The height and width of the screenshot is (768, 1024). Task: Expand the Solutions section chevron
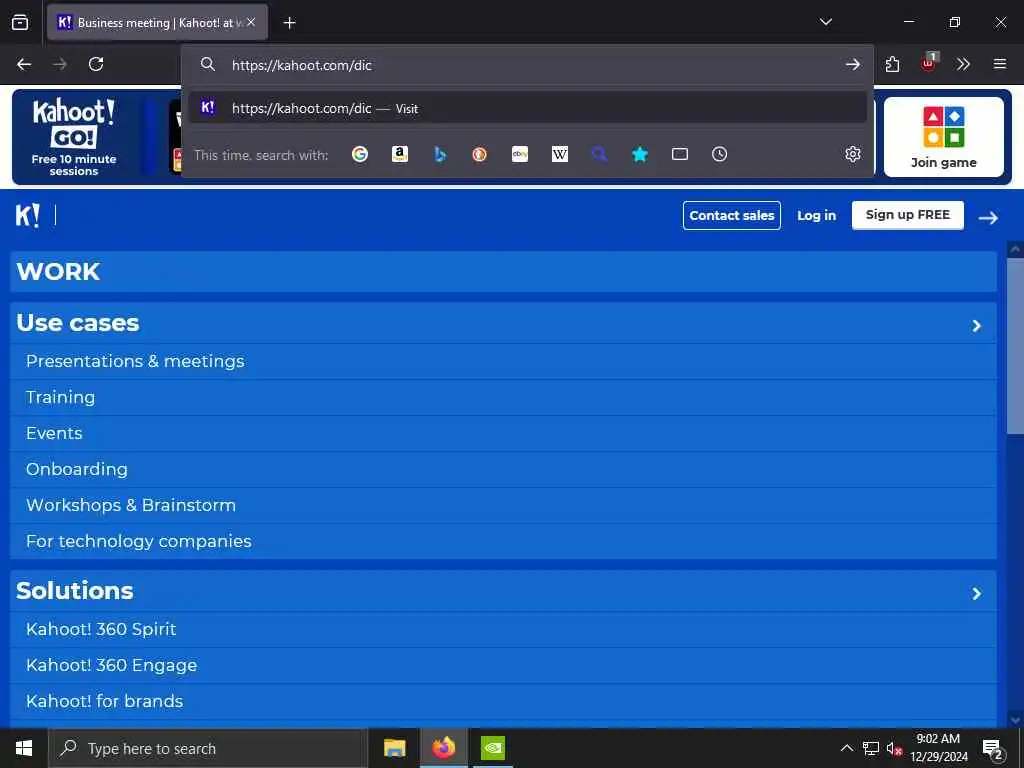(x=976, y=593)
